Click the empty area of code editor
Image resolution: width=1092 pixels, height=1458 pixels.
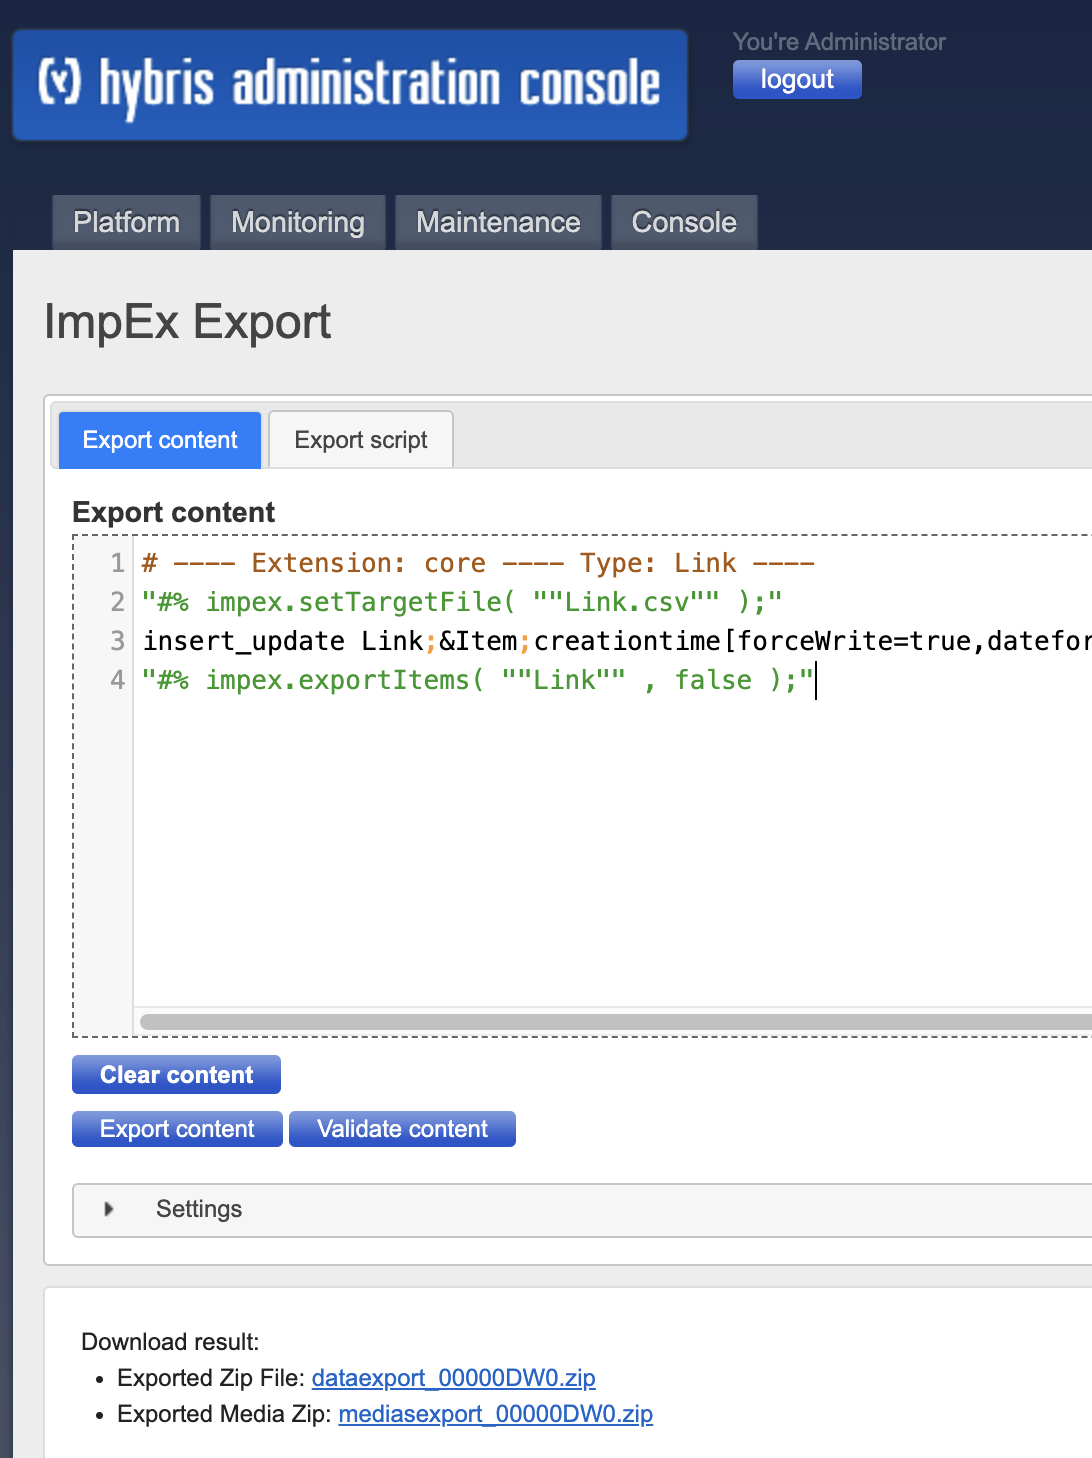(612, 850)
